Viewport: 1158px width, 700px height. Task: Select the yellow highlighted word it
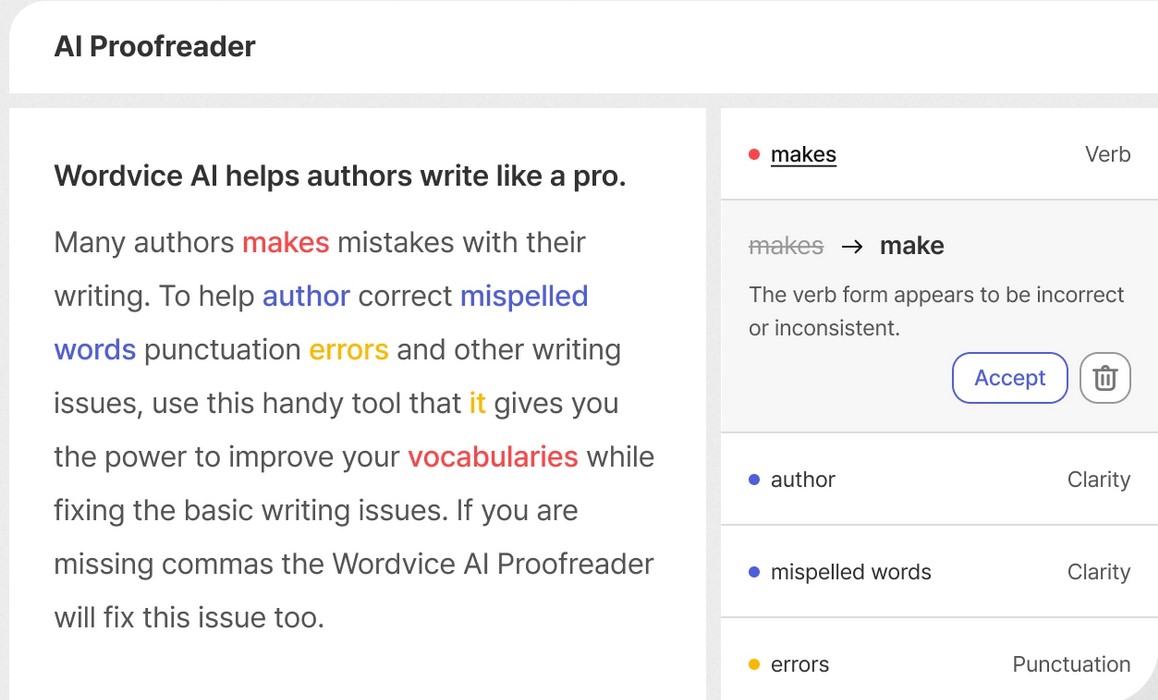(477, 404)
